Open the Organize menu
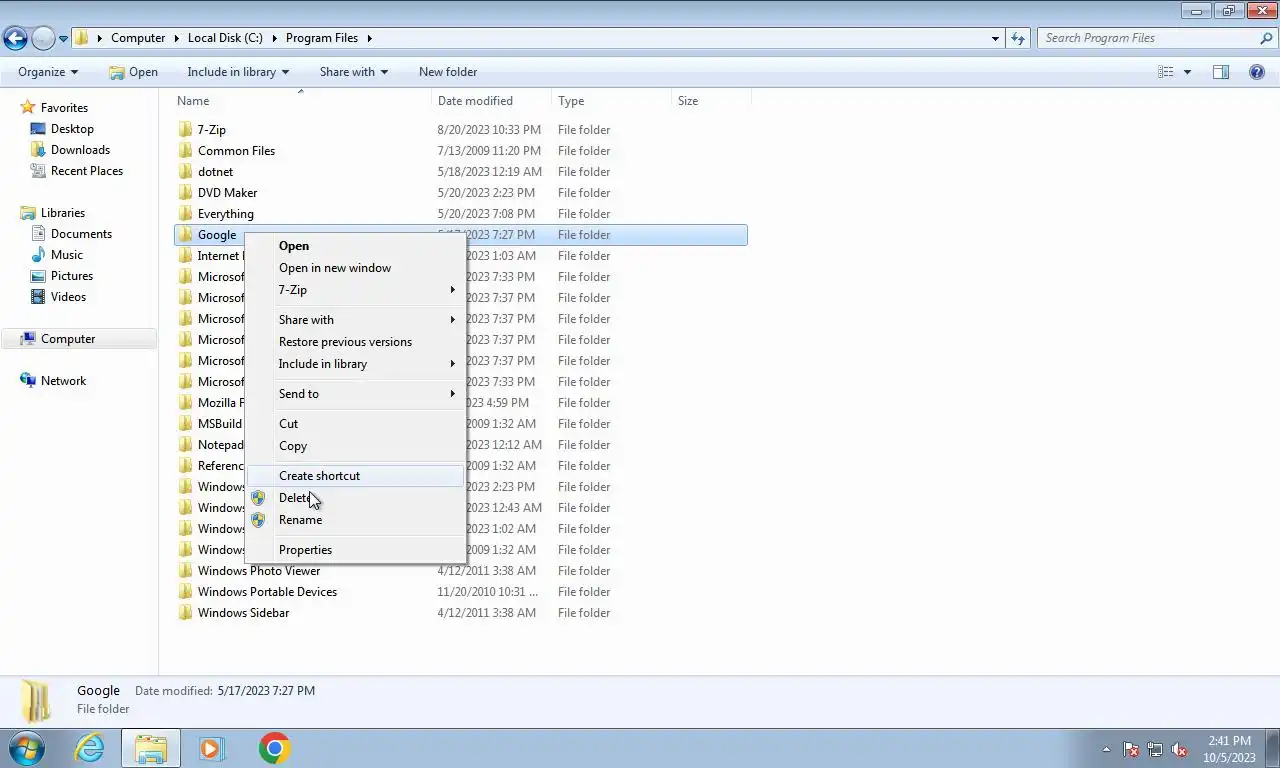Viewport: 1280px width, 768px height. click(x=48, y=72)
